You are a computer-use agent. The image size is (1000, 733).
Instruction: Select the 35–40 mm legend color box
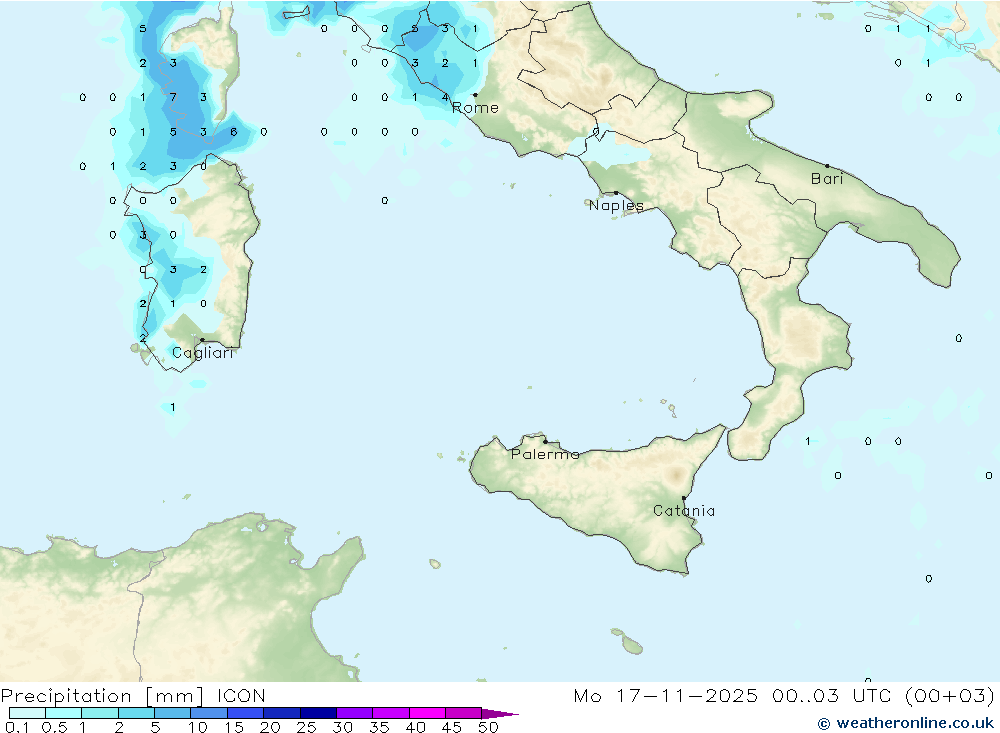point(391,713)
